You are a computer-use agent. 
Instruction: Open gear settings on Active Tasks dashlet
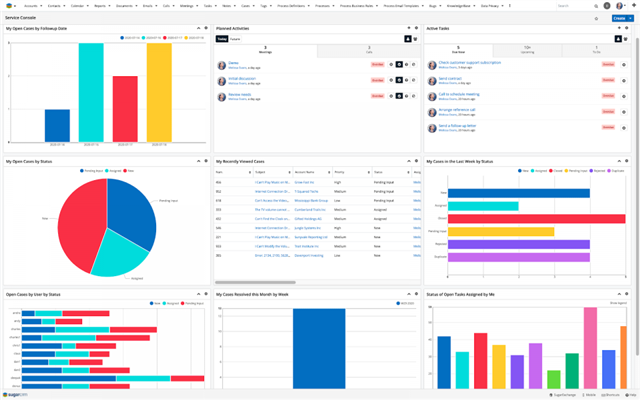627,28
